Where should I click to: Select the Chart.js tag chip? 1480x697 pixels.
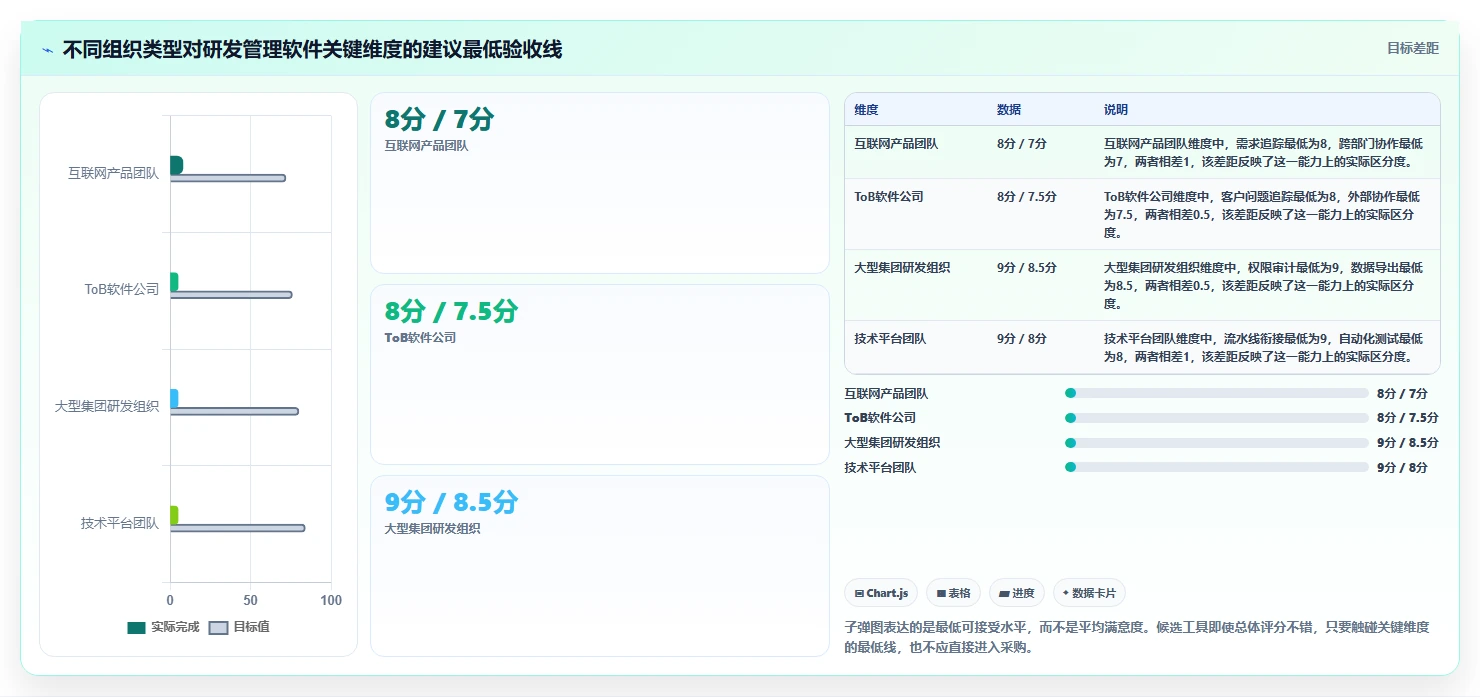(x=881, y=593)
